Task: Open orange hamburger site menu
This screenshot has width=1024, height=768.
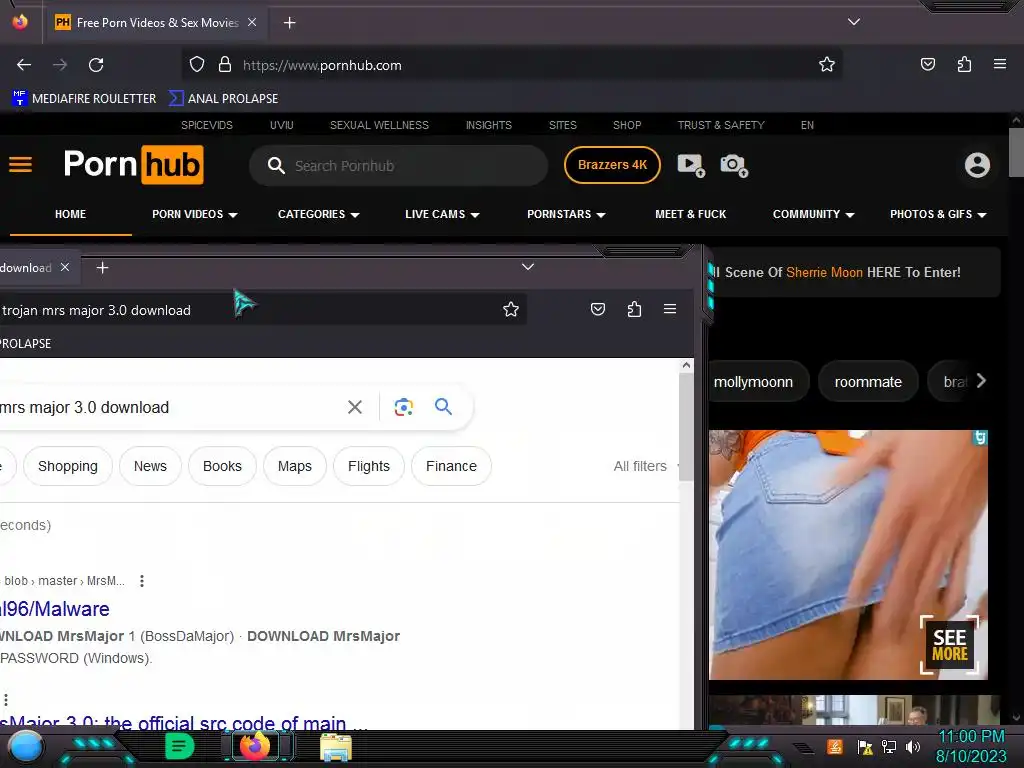Action: click(x=20, y=165)
